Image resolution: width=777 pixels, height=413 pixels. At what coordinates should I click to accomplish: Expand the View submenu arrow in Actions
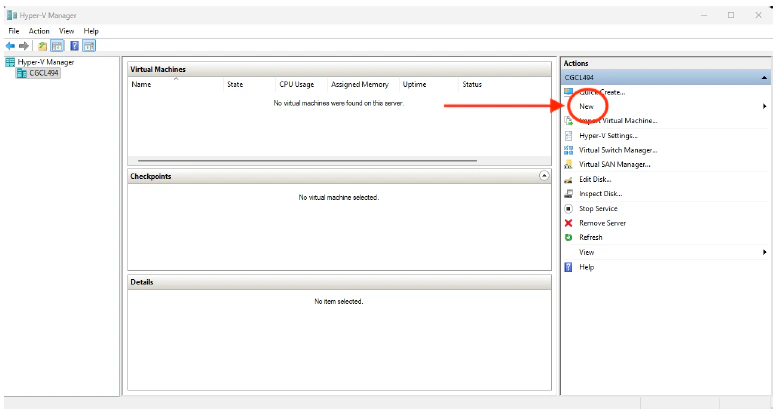[765, 252]
